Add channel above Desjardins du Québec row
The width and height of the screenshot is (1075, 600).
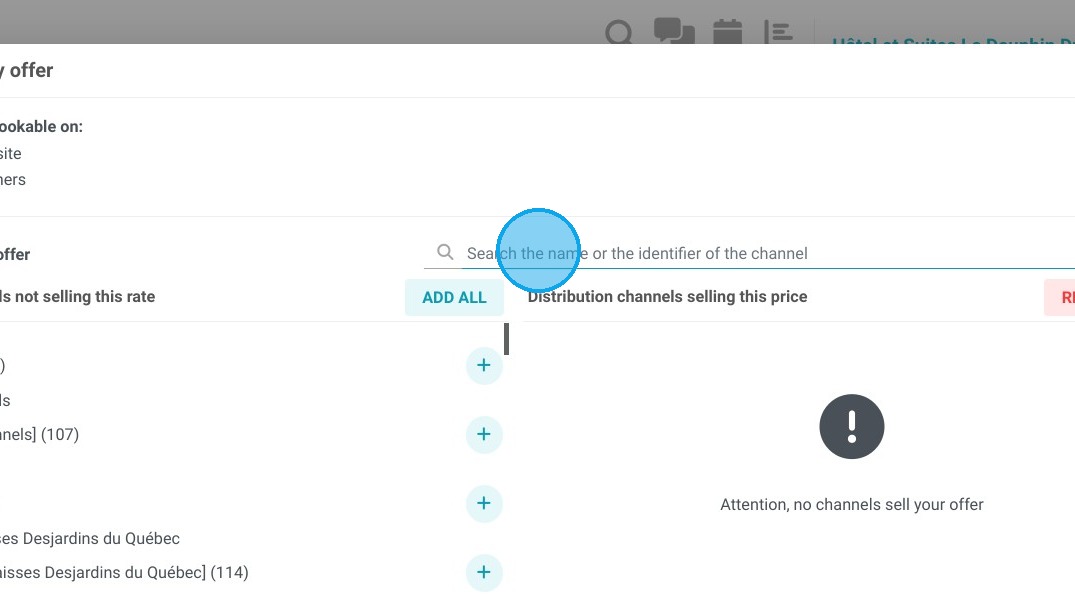coord(484,503)
